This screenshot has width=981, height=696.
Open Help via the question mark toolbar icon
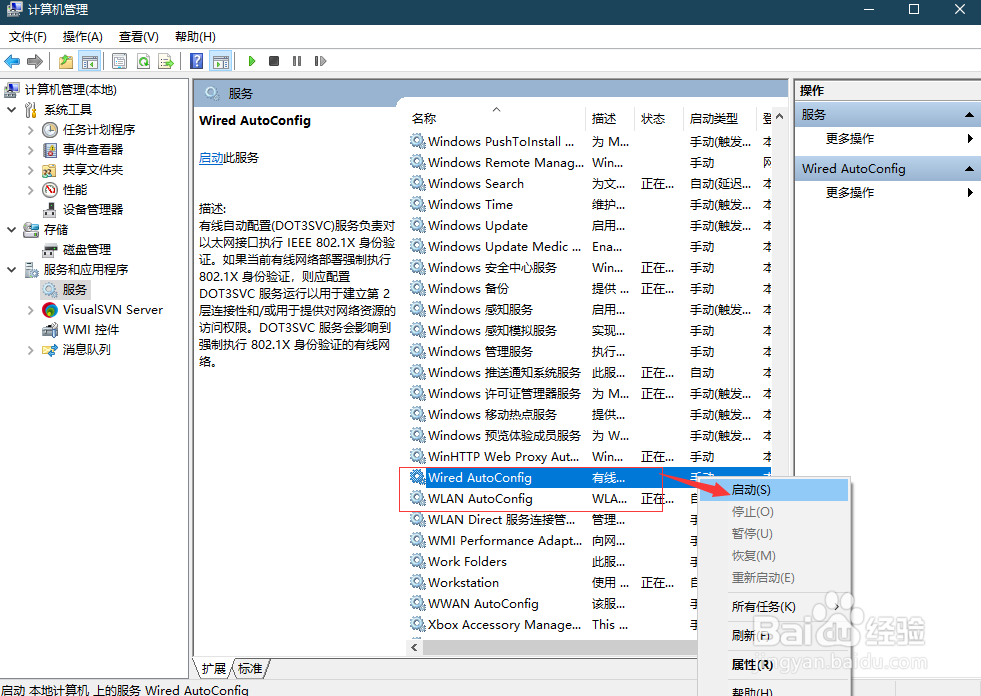pyautogui.click(x=197, y=61)
